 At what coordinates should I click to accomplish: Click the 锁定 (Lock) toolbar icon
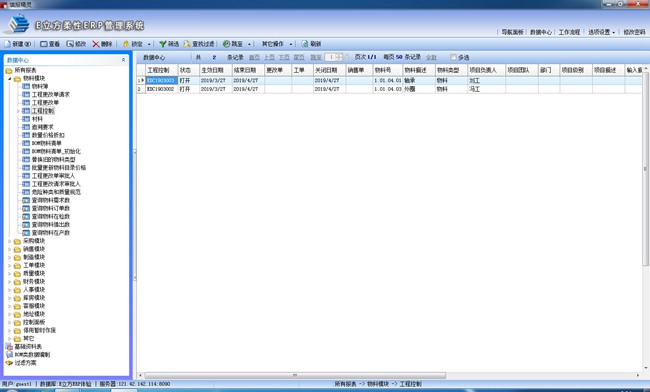126,44
